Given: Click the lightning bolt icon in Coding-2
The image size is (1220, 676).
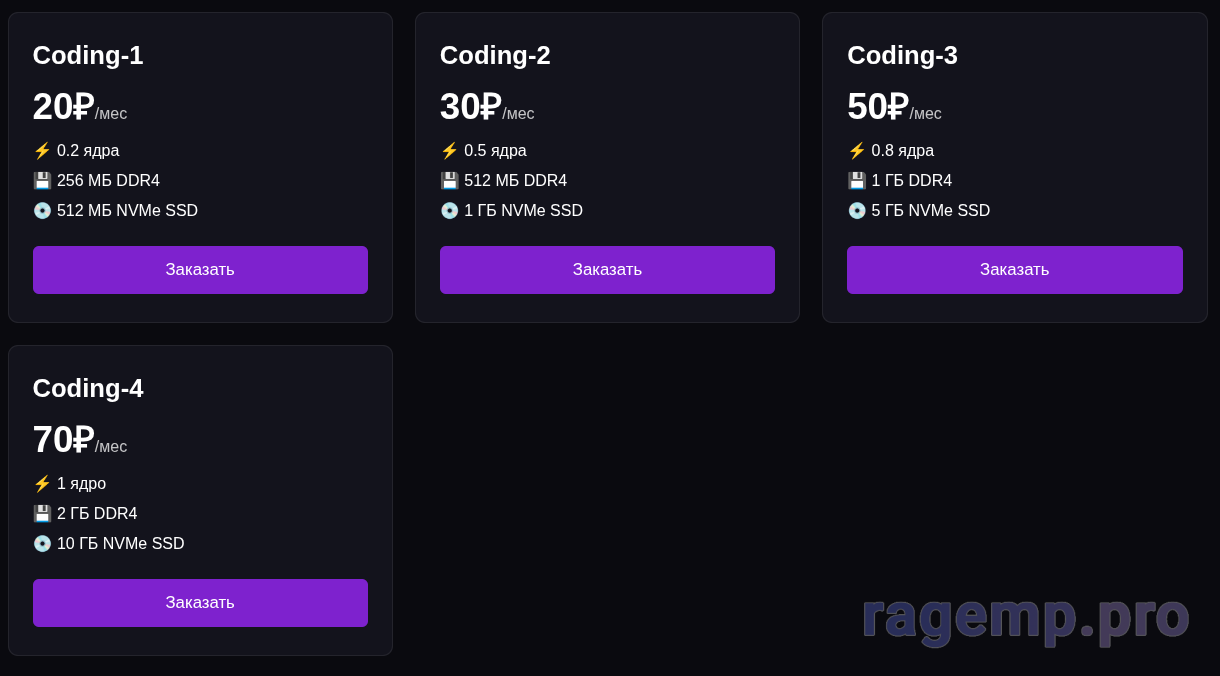Looking at the screenshot, I should pyautogui.click(x=449, y=151).
